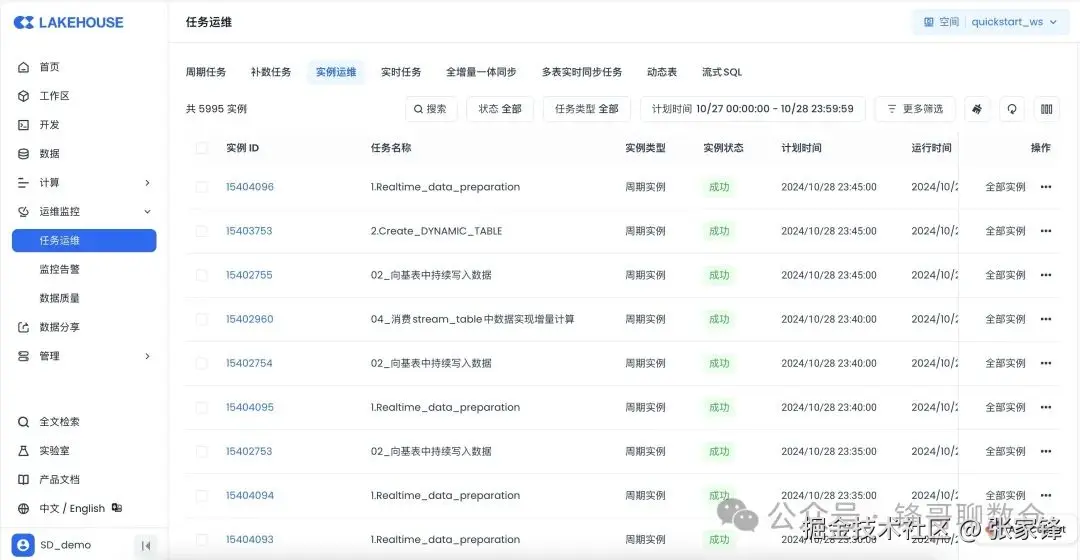The height and width of the screenshot is (560, 1080).
Task: Click the 实验室 flask icon
Action: tap(23, 450)
